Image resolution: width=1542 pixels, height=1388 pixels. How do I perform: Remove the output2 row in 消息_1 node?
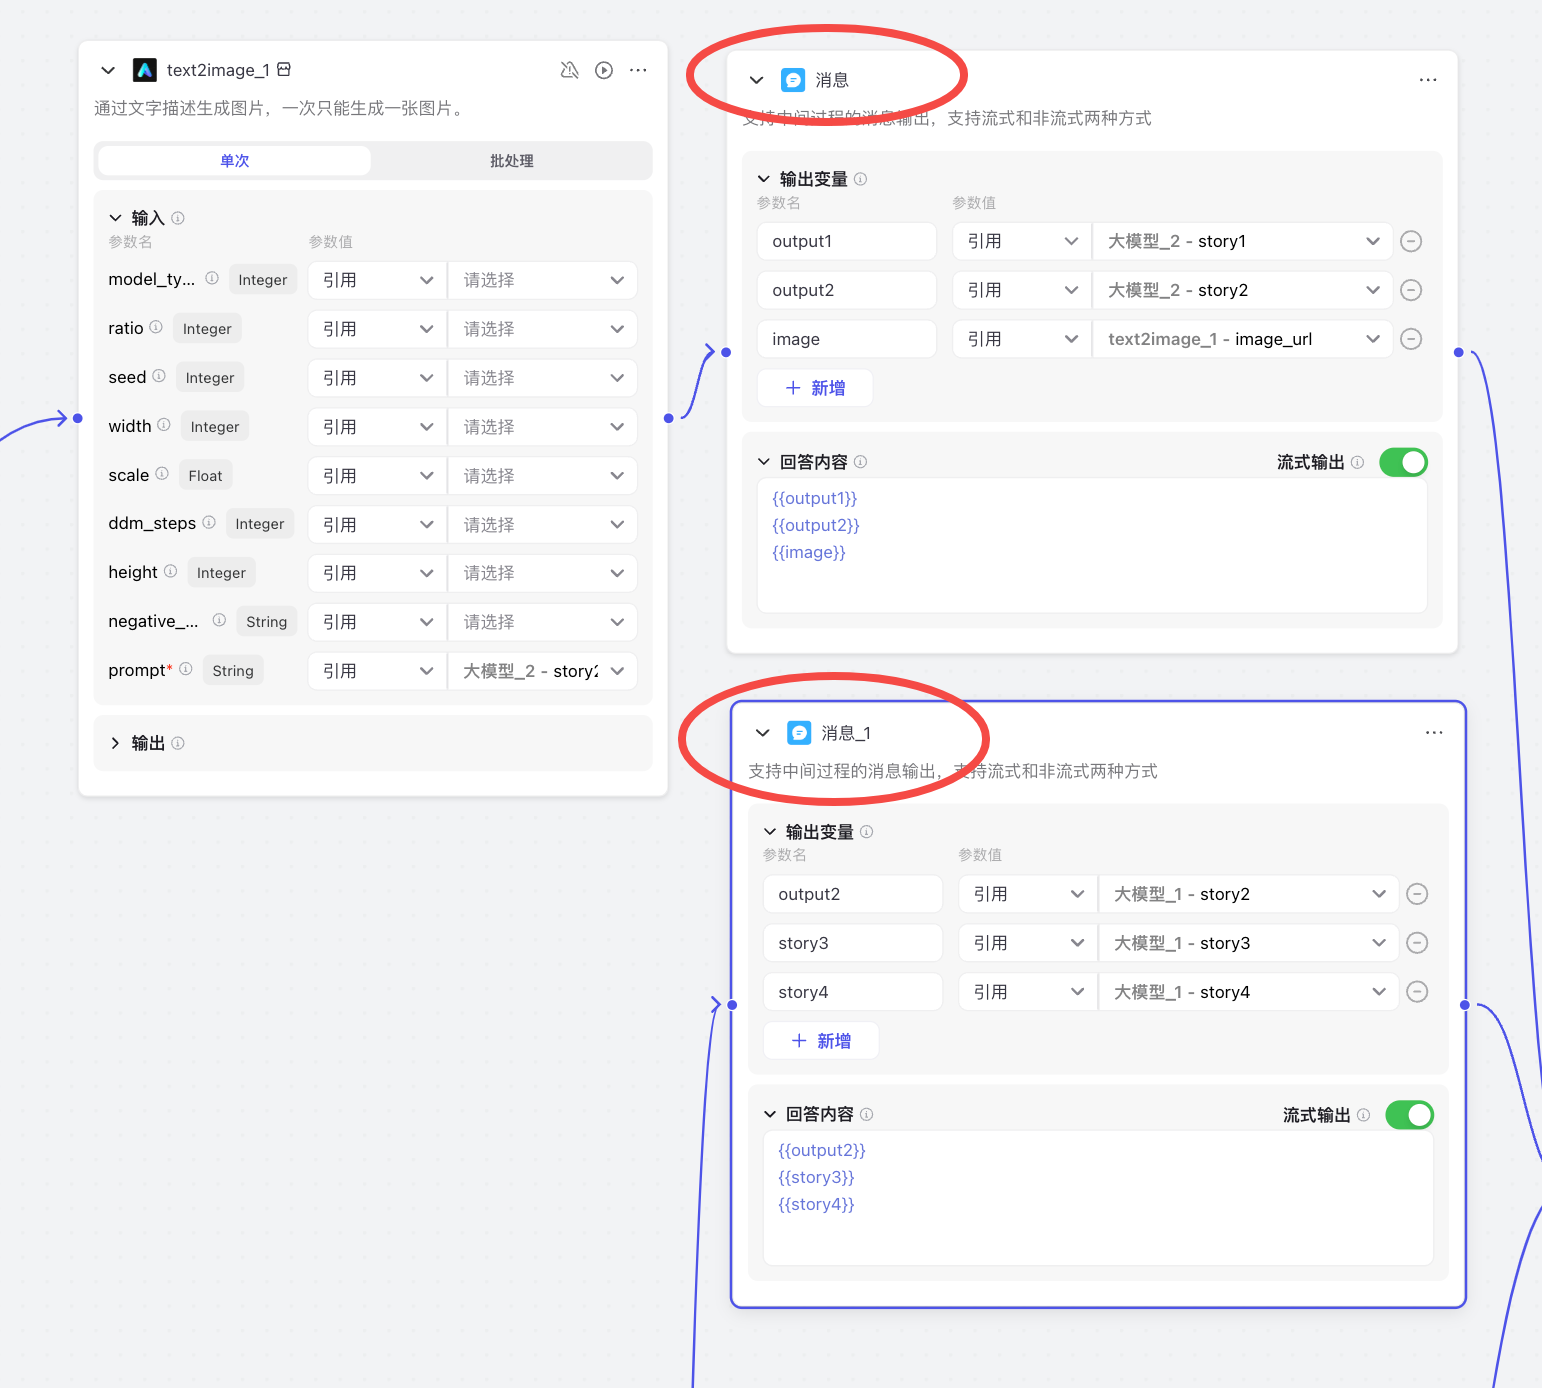1417,894
